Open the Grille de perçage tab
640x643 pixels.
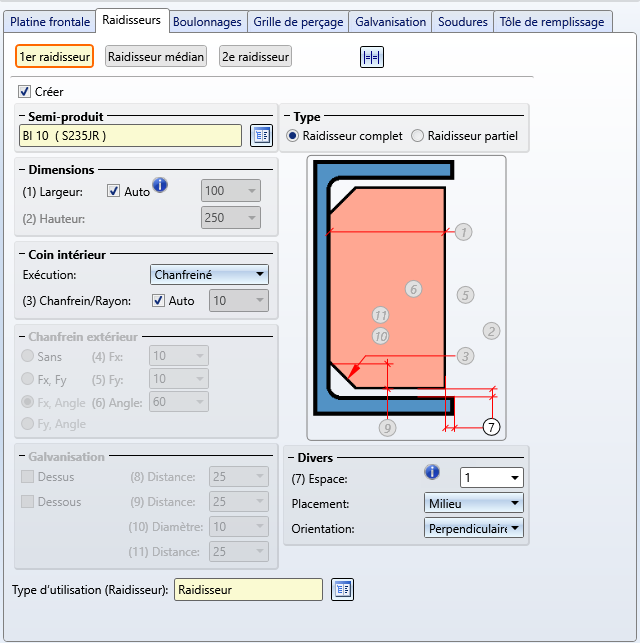pos(298,22)
